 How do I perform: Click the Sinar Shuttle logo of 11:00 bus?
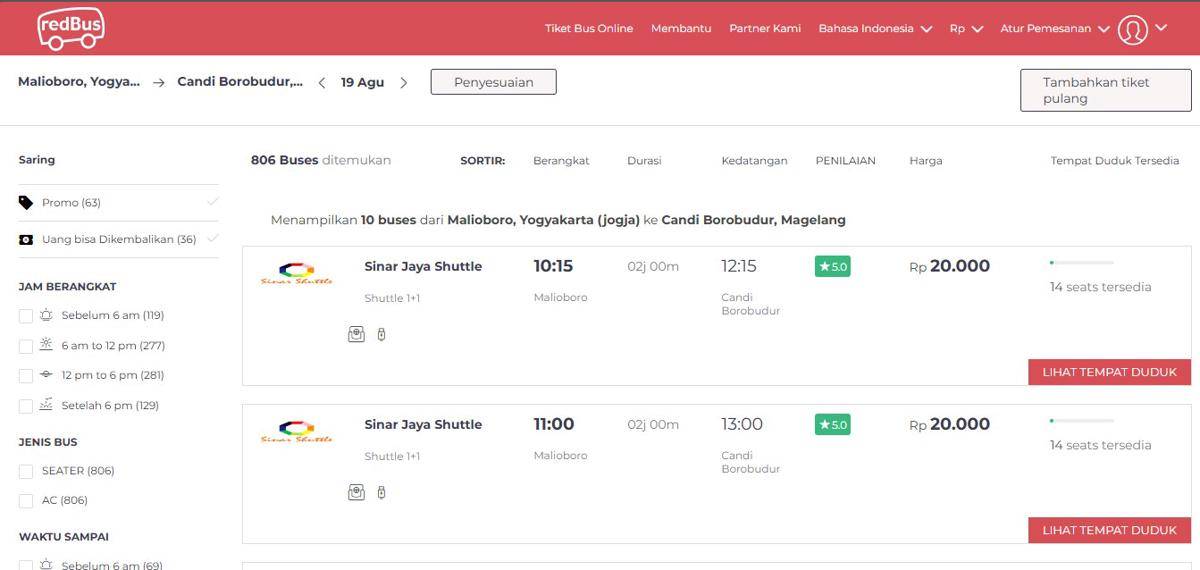tap(296, 431)
